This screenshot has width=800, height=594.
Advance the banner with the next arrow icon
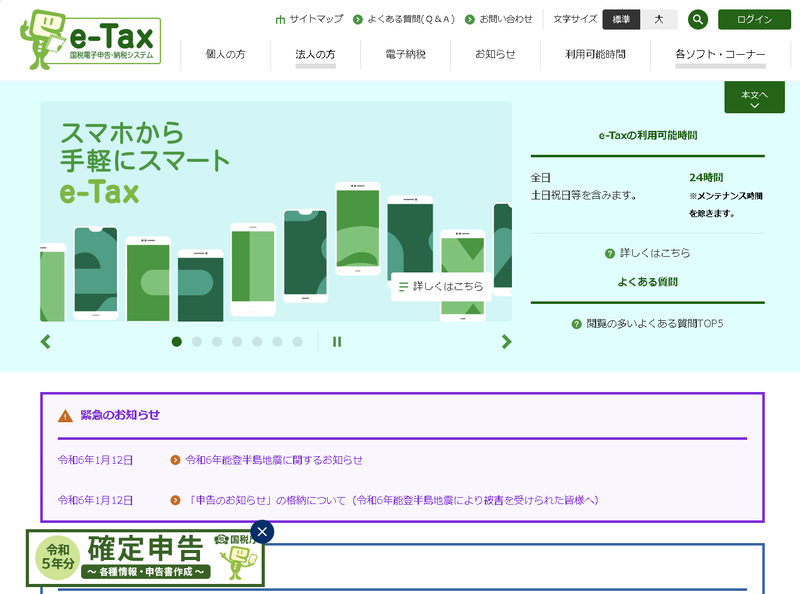506,341
